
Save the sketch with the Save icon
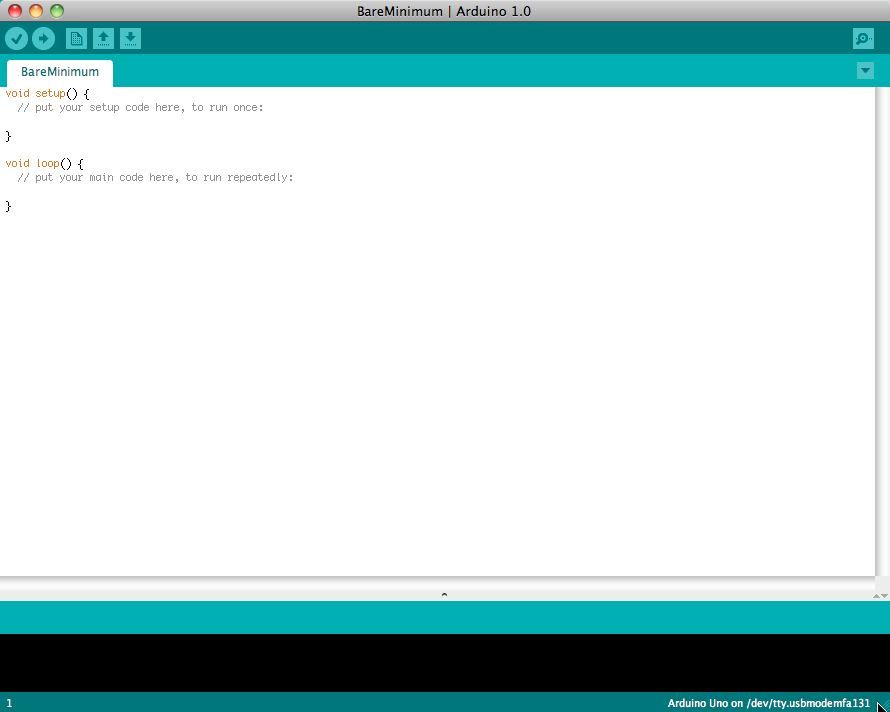130,38
